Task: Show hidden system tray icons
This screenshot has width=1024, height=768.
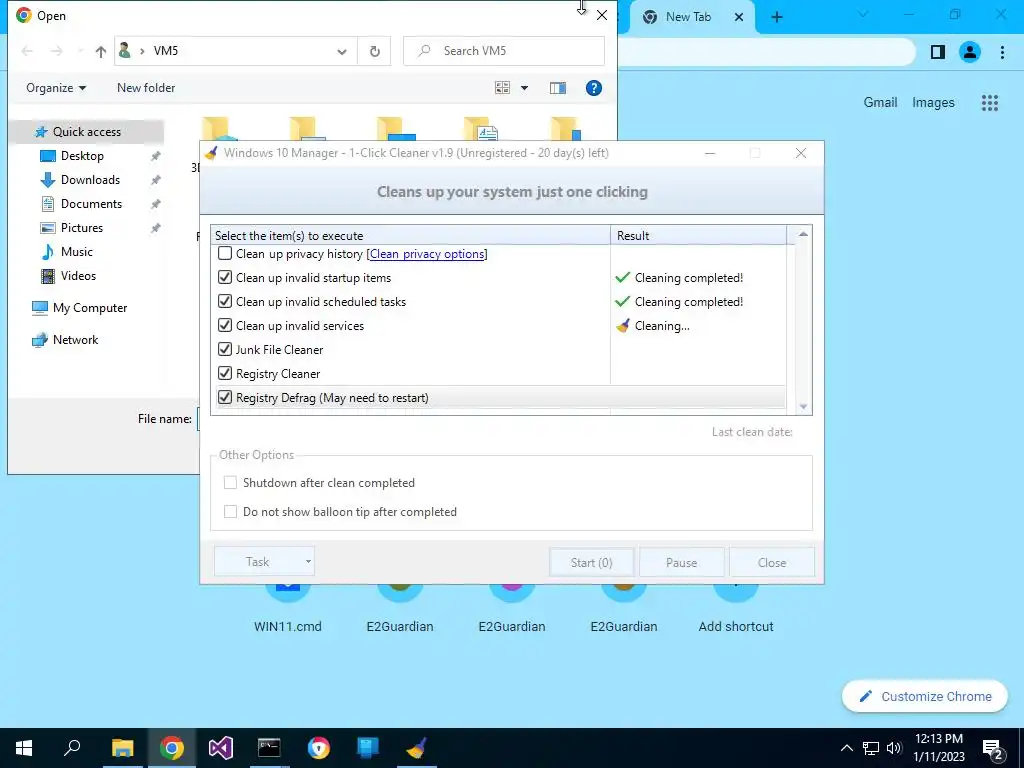Action: (x=846, y=748)
